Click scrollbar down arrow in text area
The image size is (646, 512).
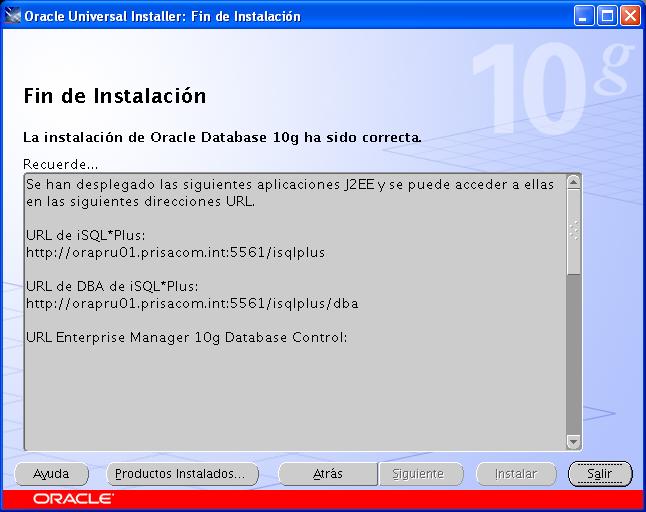[x=573, y=442]
